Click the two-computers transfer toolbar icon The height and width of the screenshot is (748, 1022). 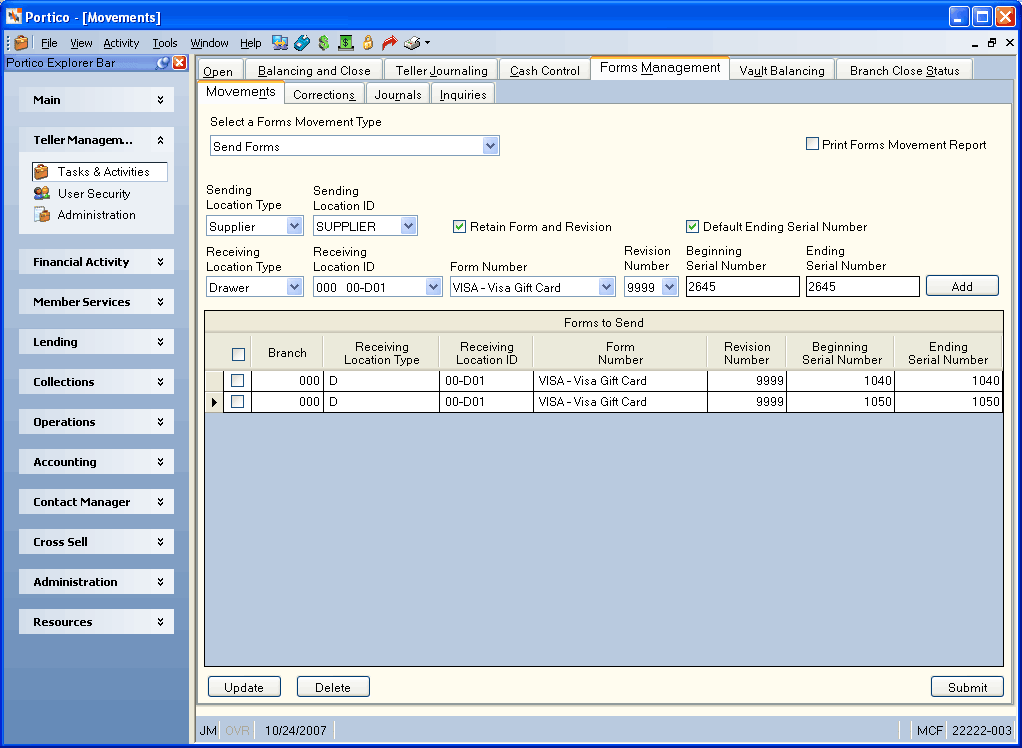pyautogui.click(x=280, y=43)
